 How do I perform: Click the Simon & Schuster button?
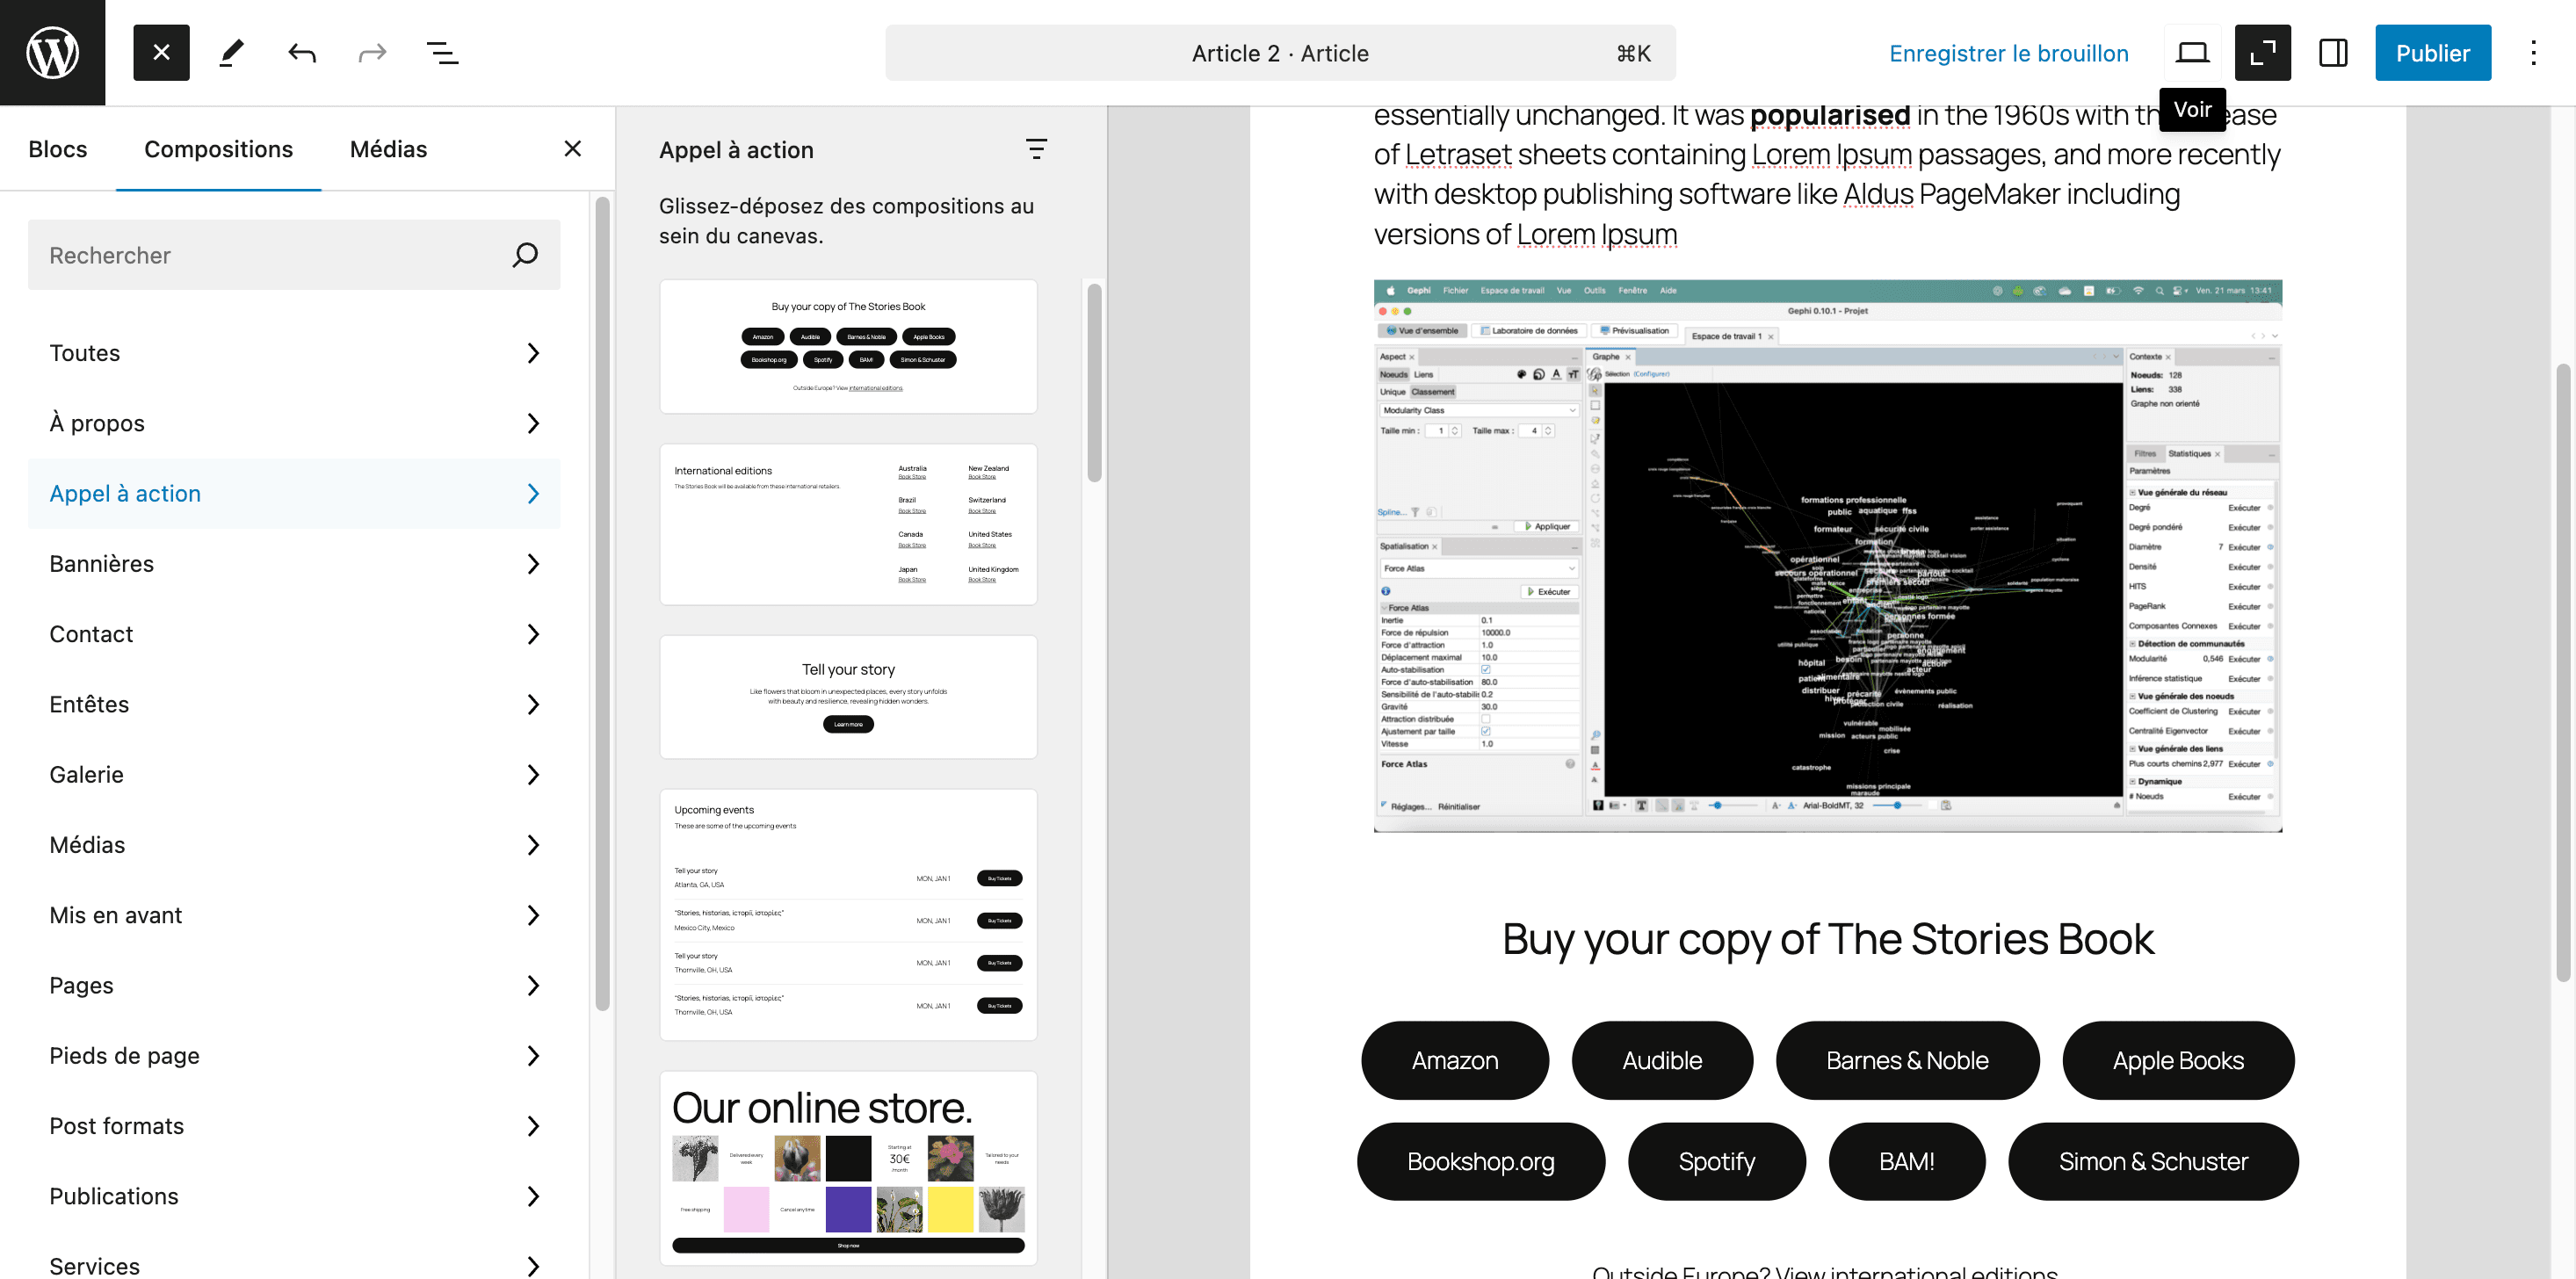click(x=2152, y=1161)
